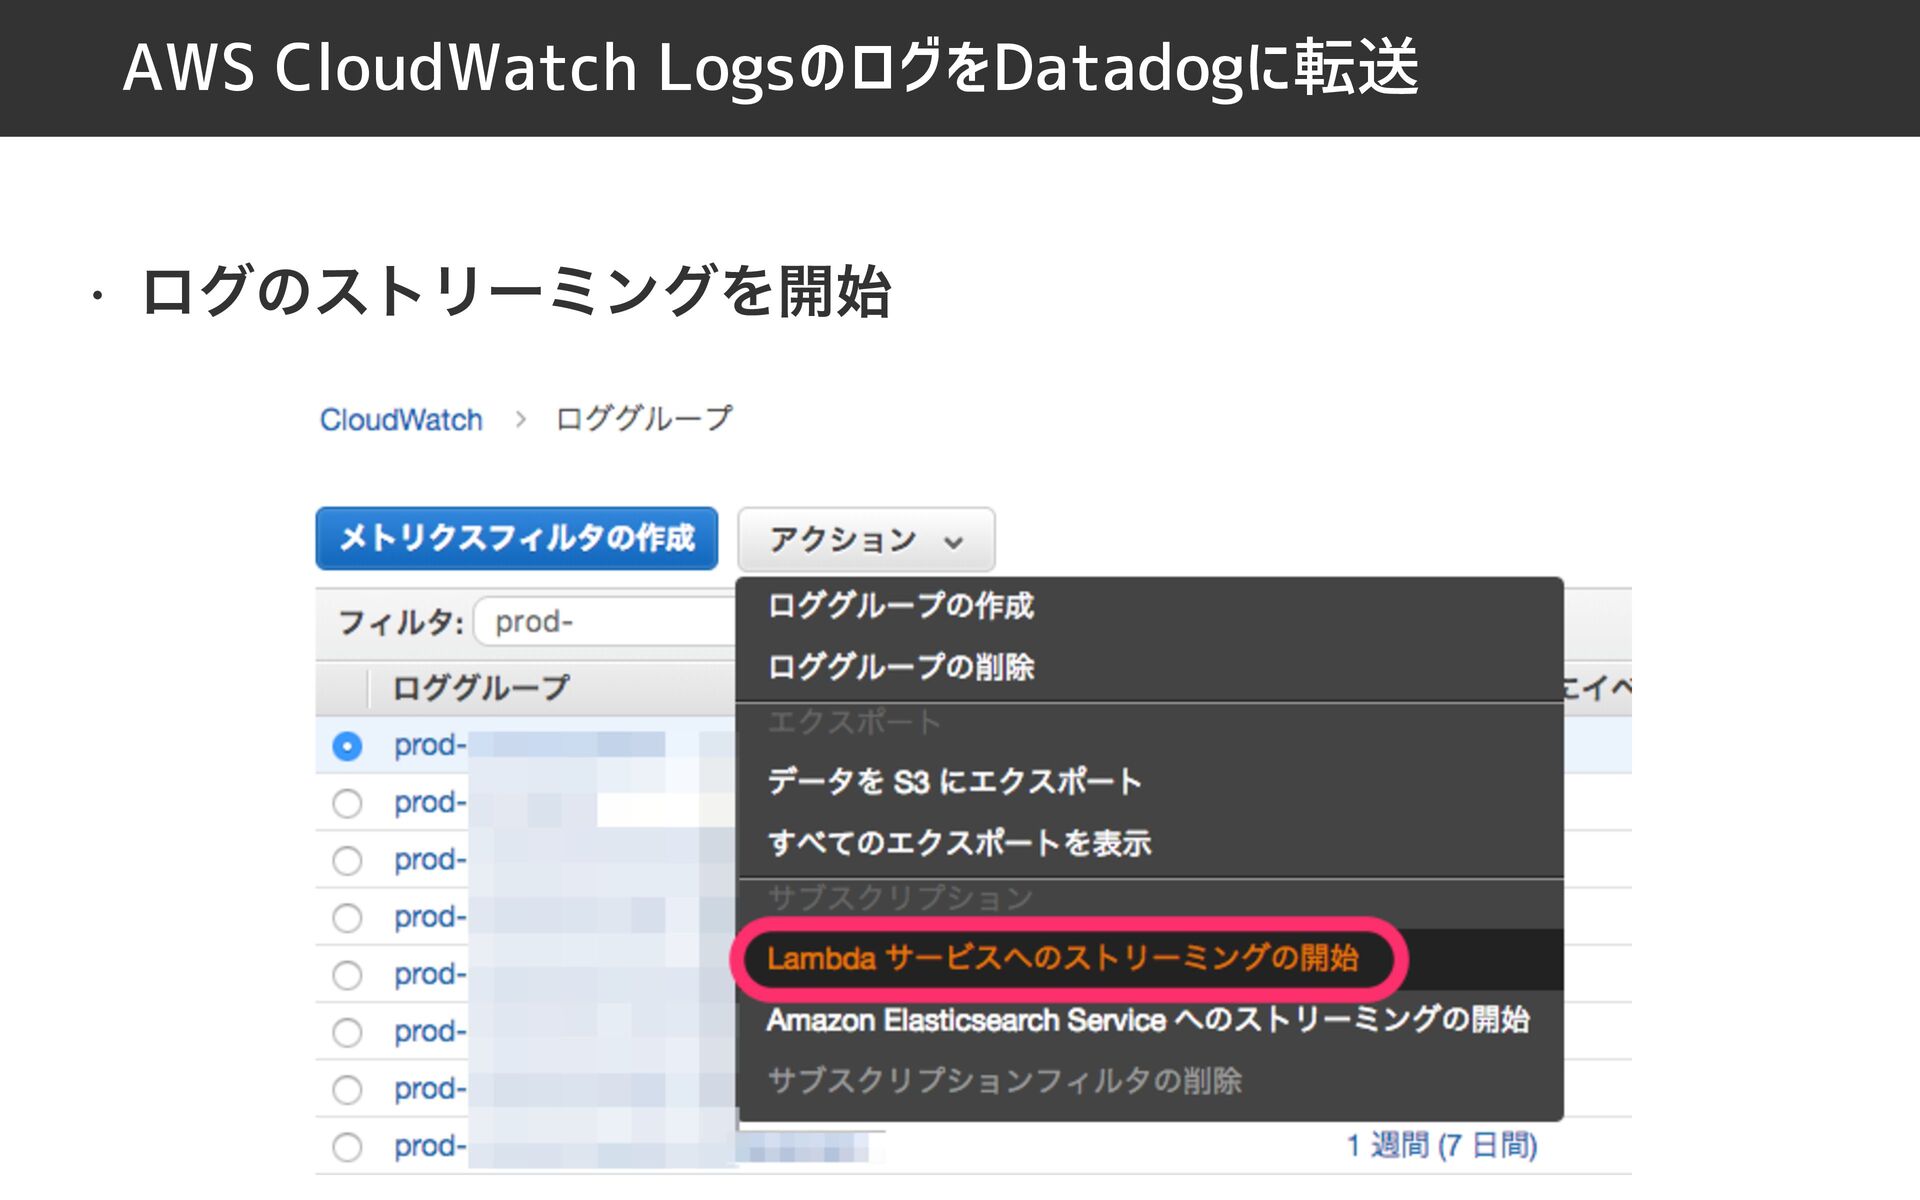Choose Amazon Elasticsearch Service streaming menu item
The height and width of the screenshot is (1200, 1920).
[1148, 1020]
